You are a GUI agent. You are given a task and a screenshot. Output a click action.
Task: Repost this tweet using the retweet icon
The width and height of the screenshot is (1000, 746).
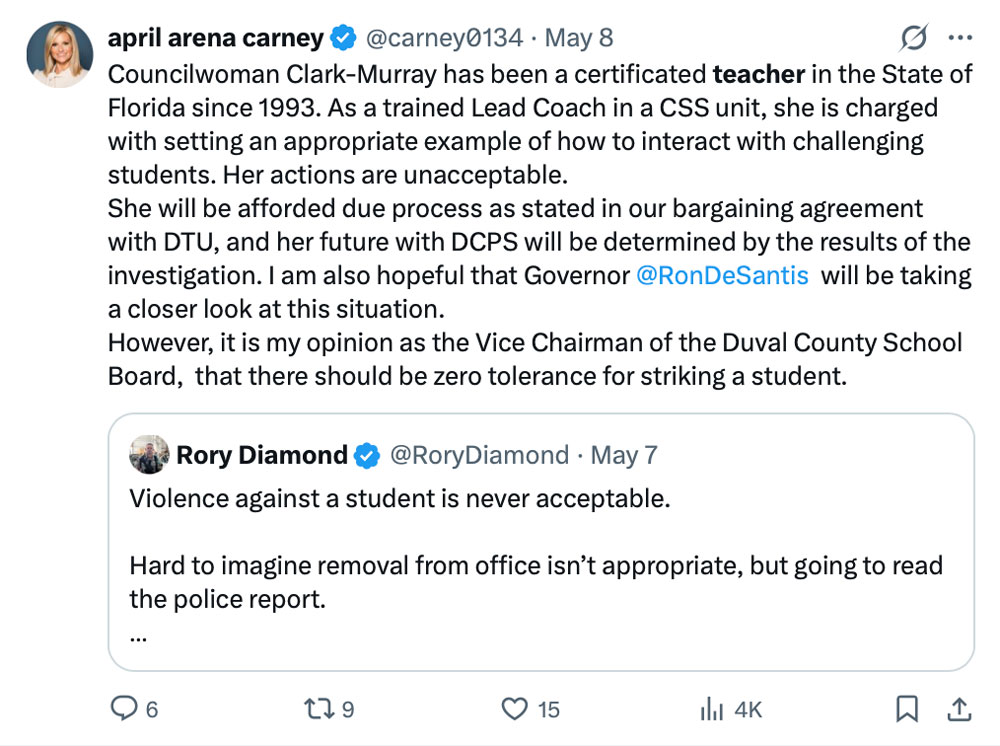pyautogui.click(x=319, y=708)
